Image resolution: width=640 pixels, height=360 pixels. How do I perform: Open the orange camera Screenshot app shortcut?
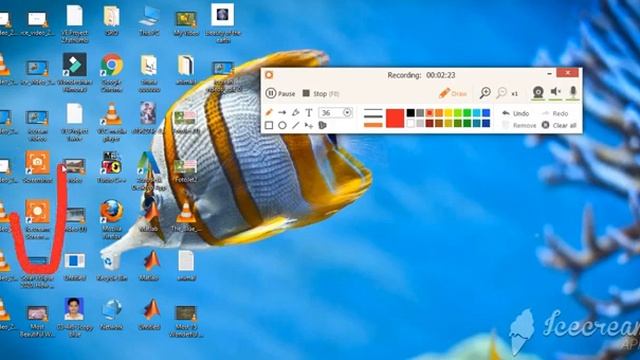coord(37,167)
